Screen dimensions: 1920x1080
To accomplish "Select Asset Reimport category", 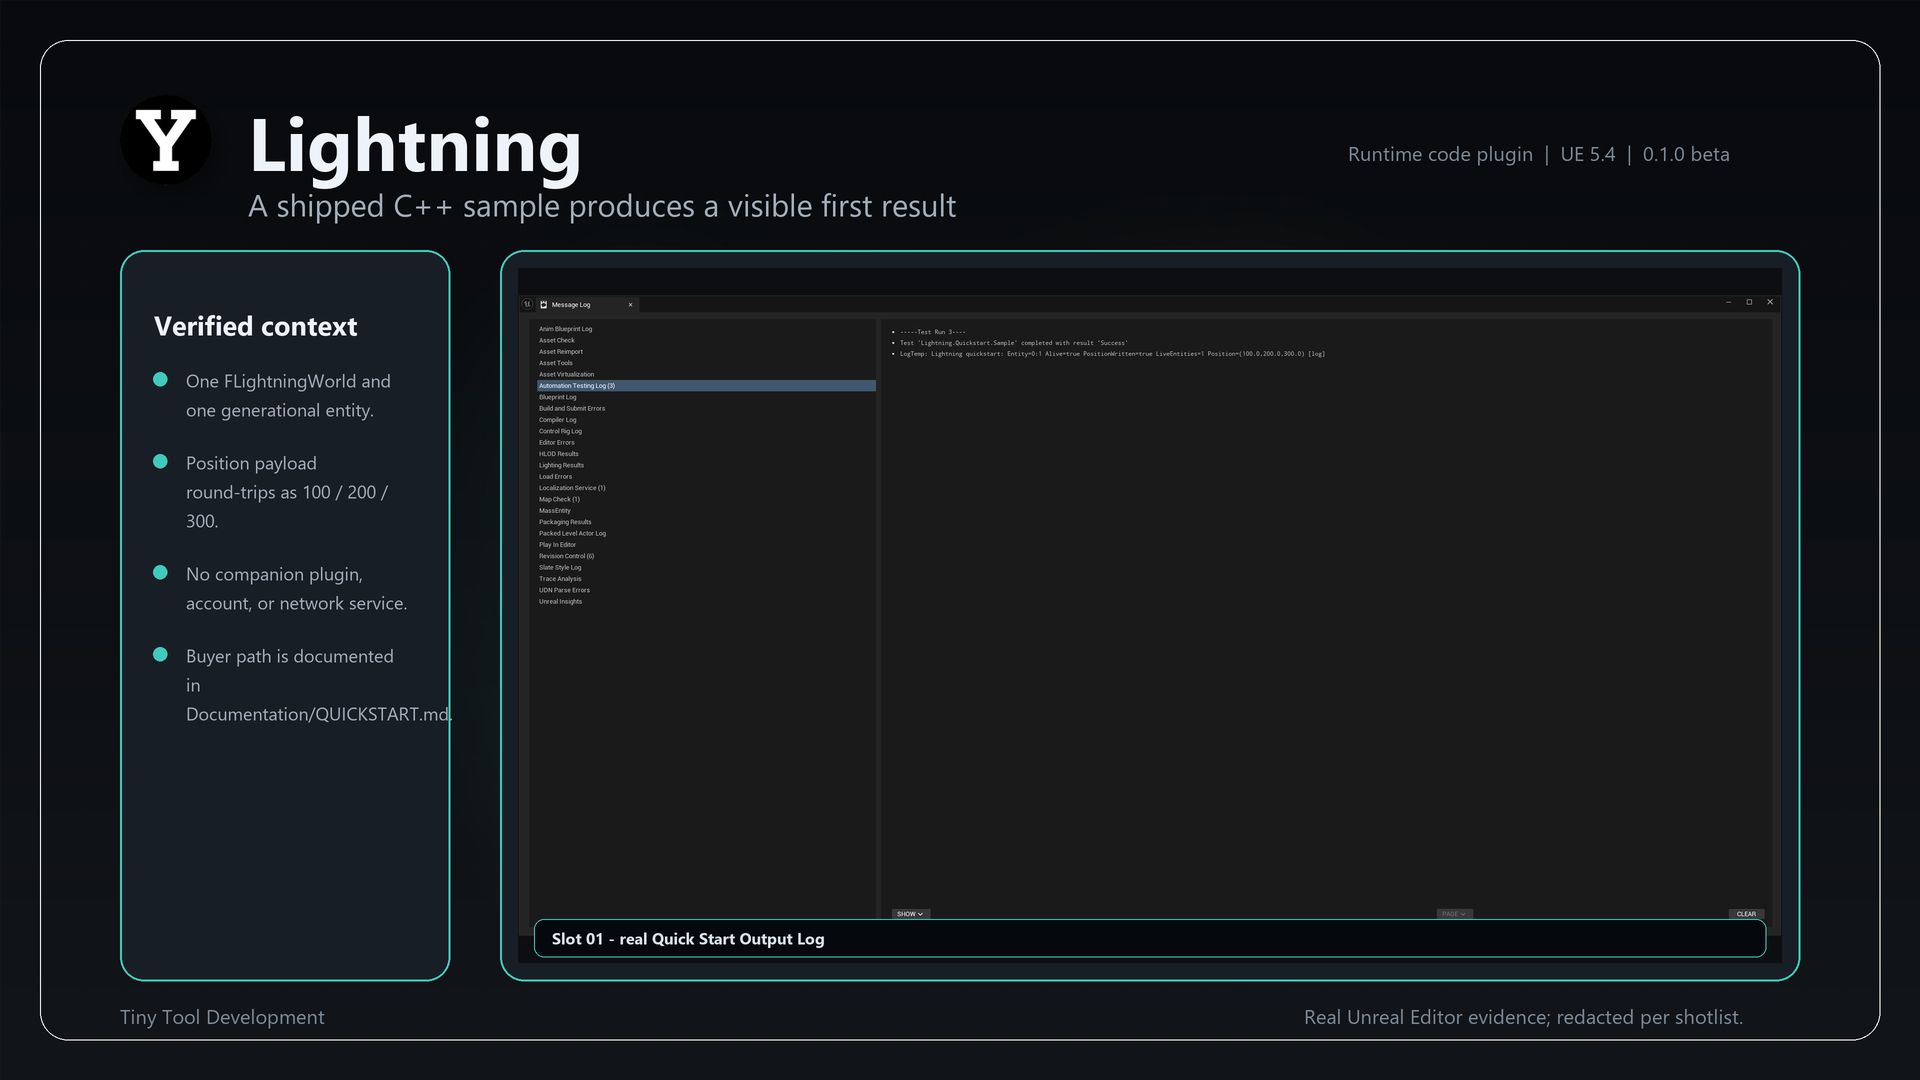I will click(x=706, y=352).
